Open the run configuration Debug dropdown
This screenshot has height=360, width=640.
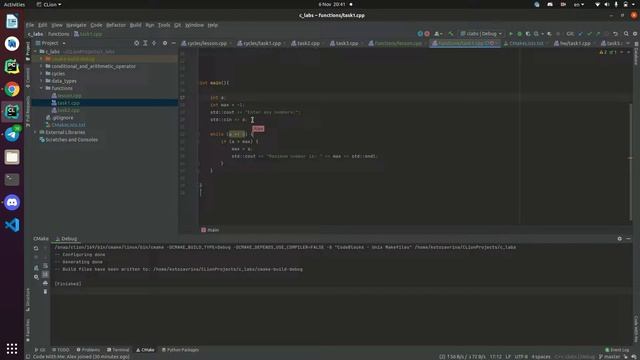[482, 34]
